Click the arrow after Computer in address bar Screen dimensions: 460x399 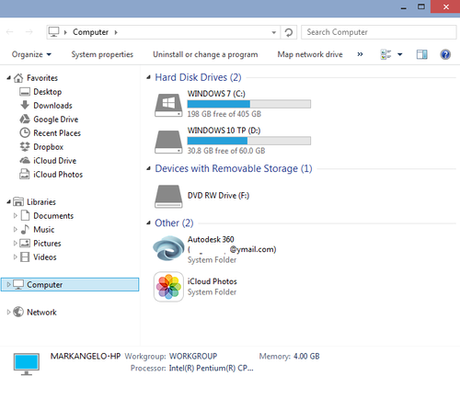click(x=116, y=32)
